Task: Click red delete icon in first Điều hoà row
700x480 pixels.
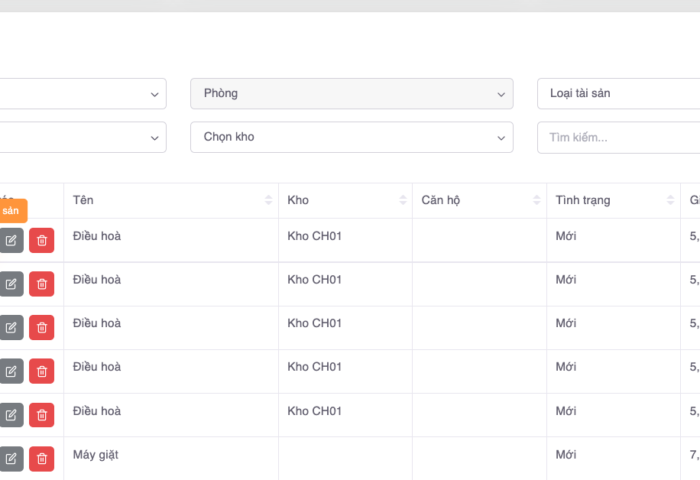Action: click(x=42, y=240)
